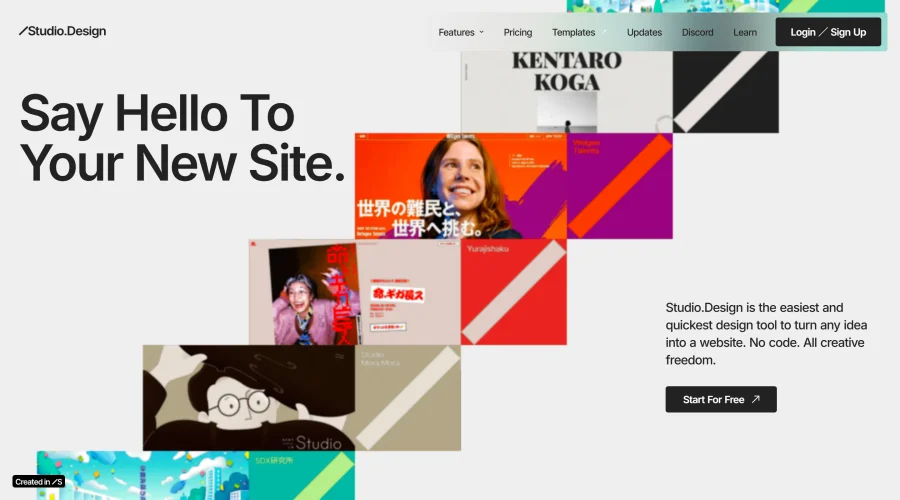Click the Studio.Design logo
Viewport: 900px width, 500px height.
[62, 31]
